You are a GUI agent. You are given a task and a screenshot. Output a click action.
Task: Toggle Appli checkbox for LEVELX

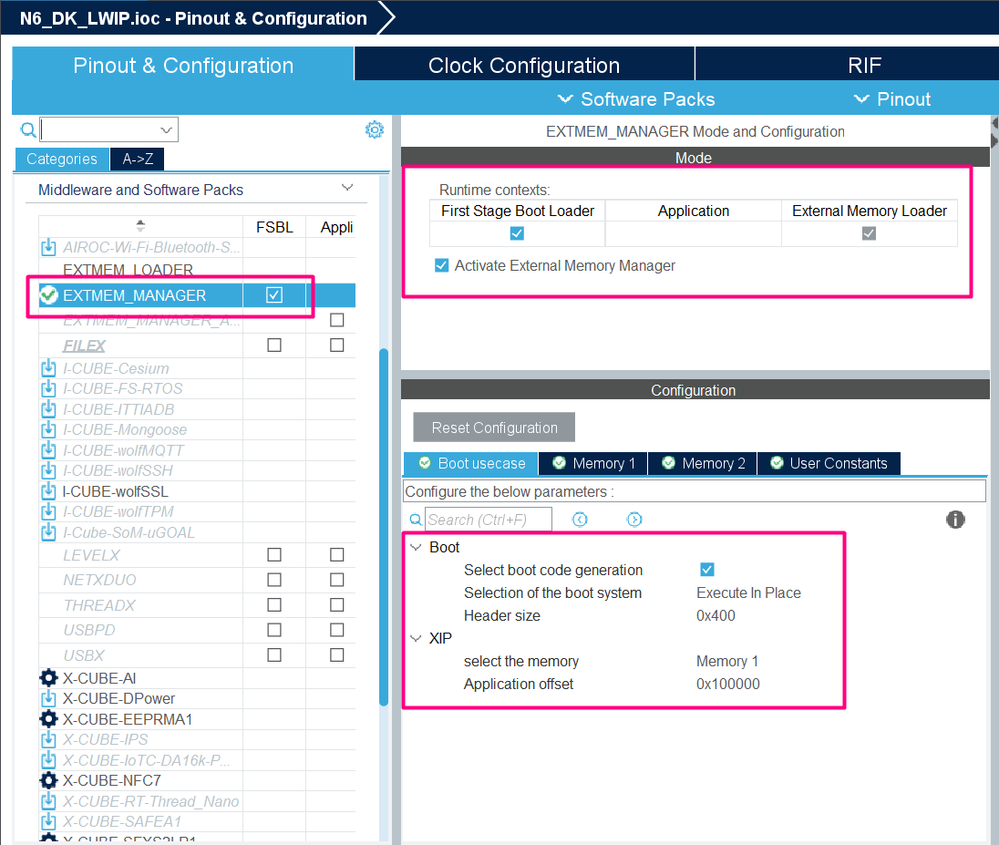point(337,554)
